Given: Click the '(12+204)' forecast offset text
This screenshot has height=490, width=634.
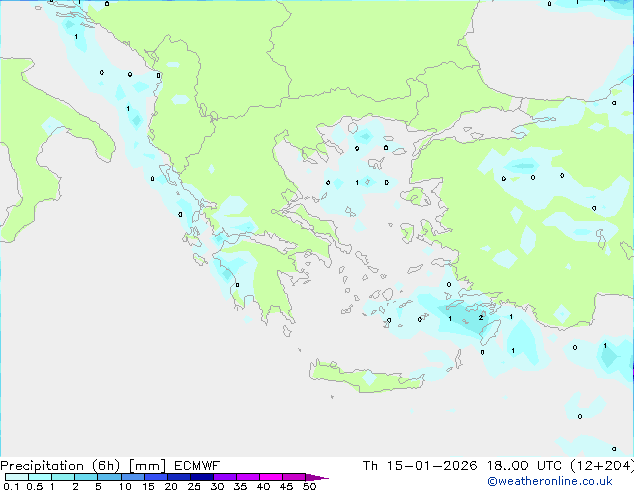Looking at the screenshot, I should [x=602, y=466].
